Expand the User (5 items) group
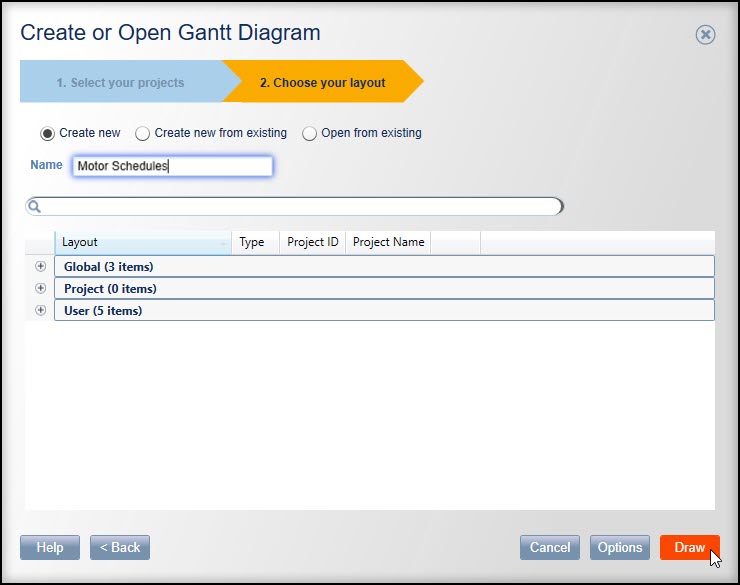The height and width of the screenshot is (585, 740). click(41, 310)
